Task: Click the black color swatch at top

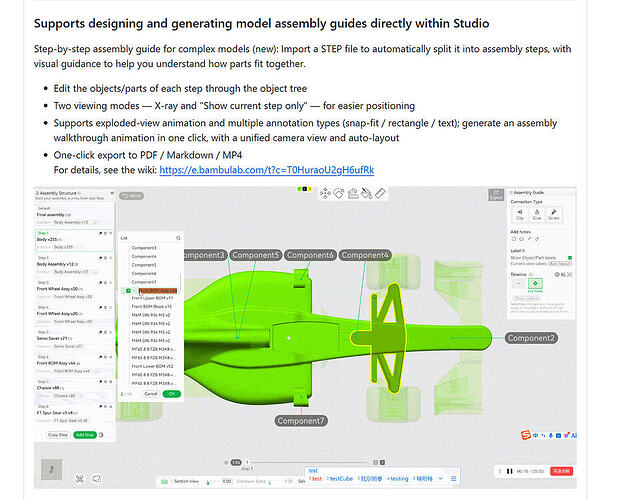Action: coord(305,189)
